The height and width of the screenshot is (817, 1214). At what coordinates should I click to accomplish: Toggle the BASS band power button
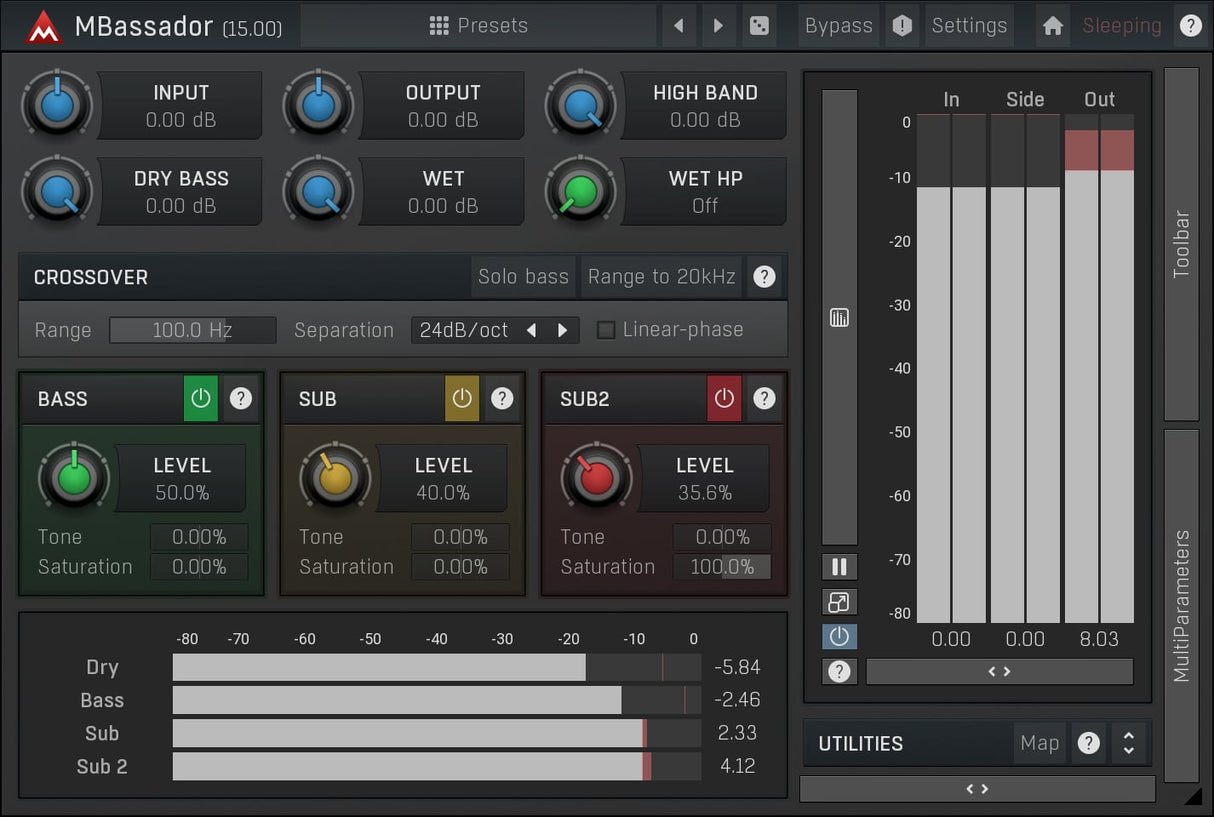200,399
